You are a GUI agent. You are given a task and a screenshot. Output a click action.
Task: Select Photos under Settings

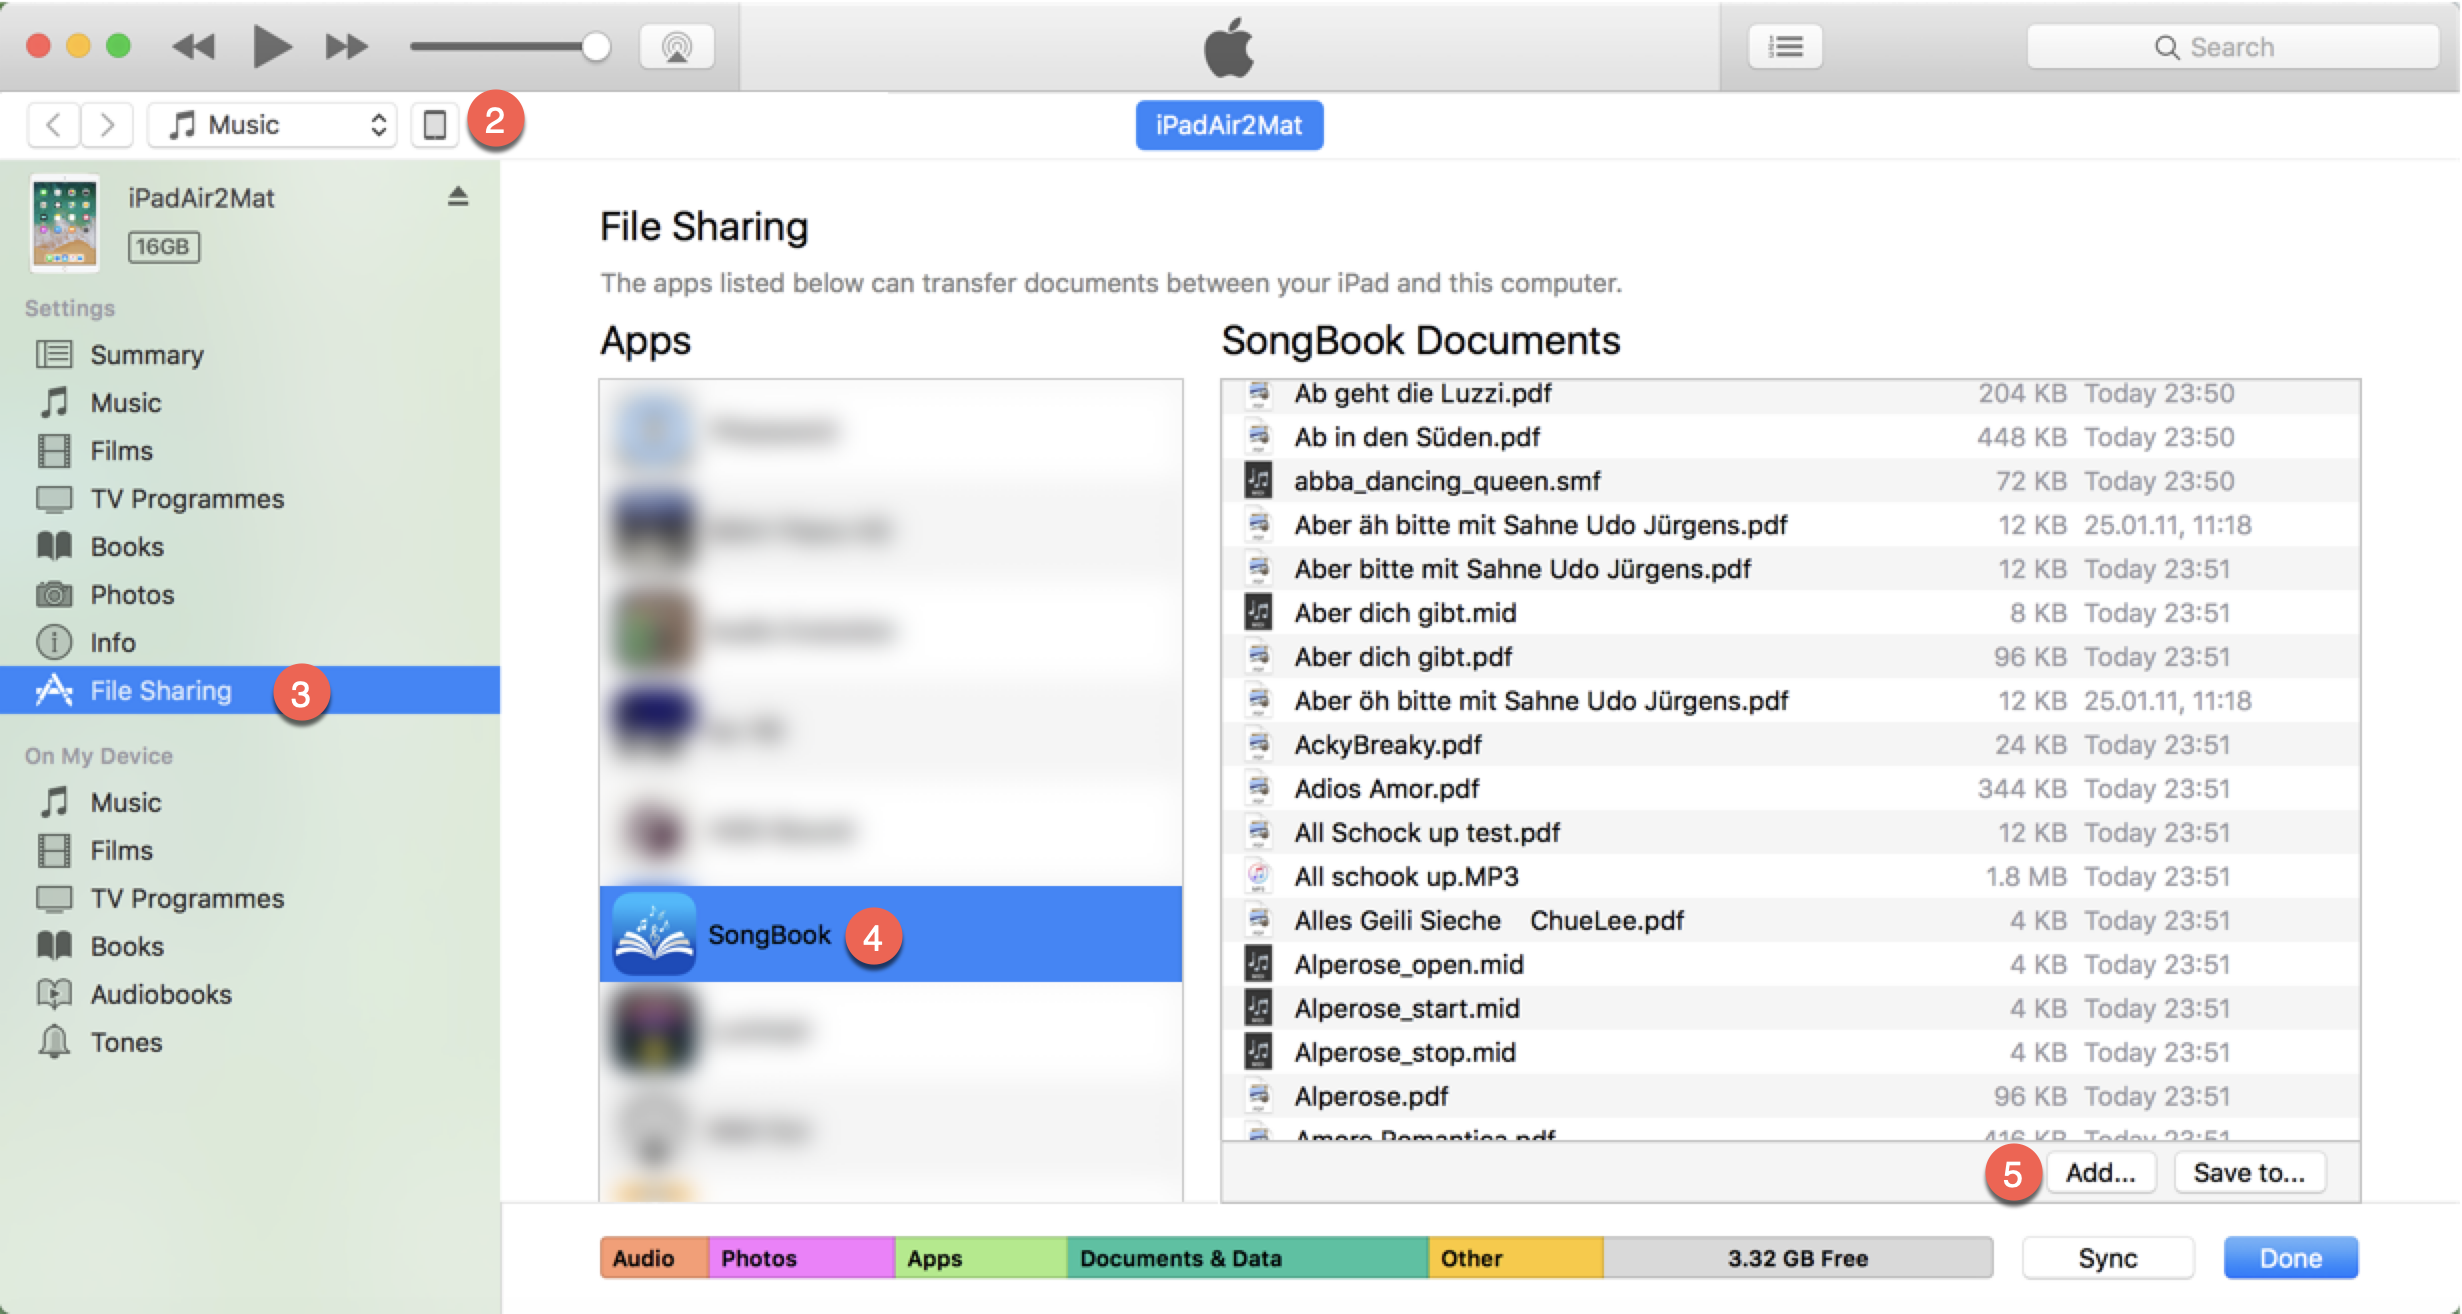(x=132, y=595)
